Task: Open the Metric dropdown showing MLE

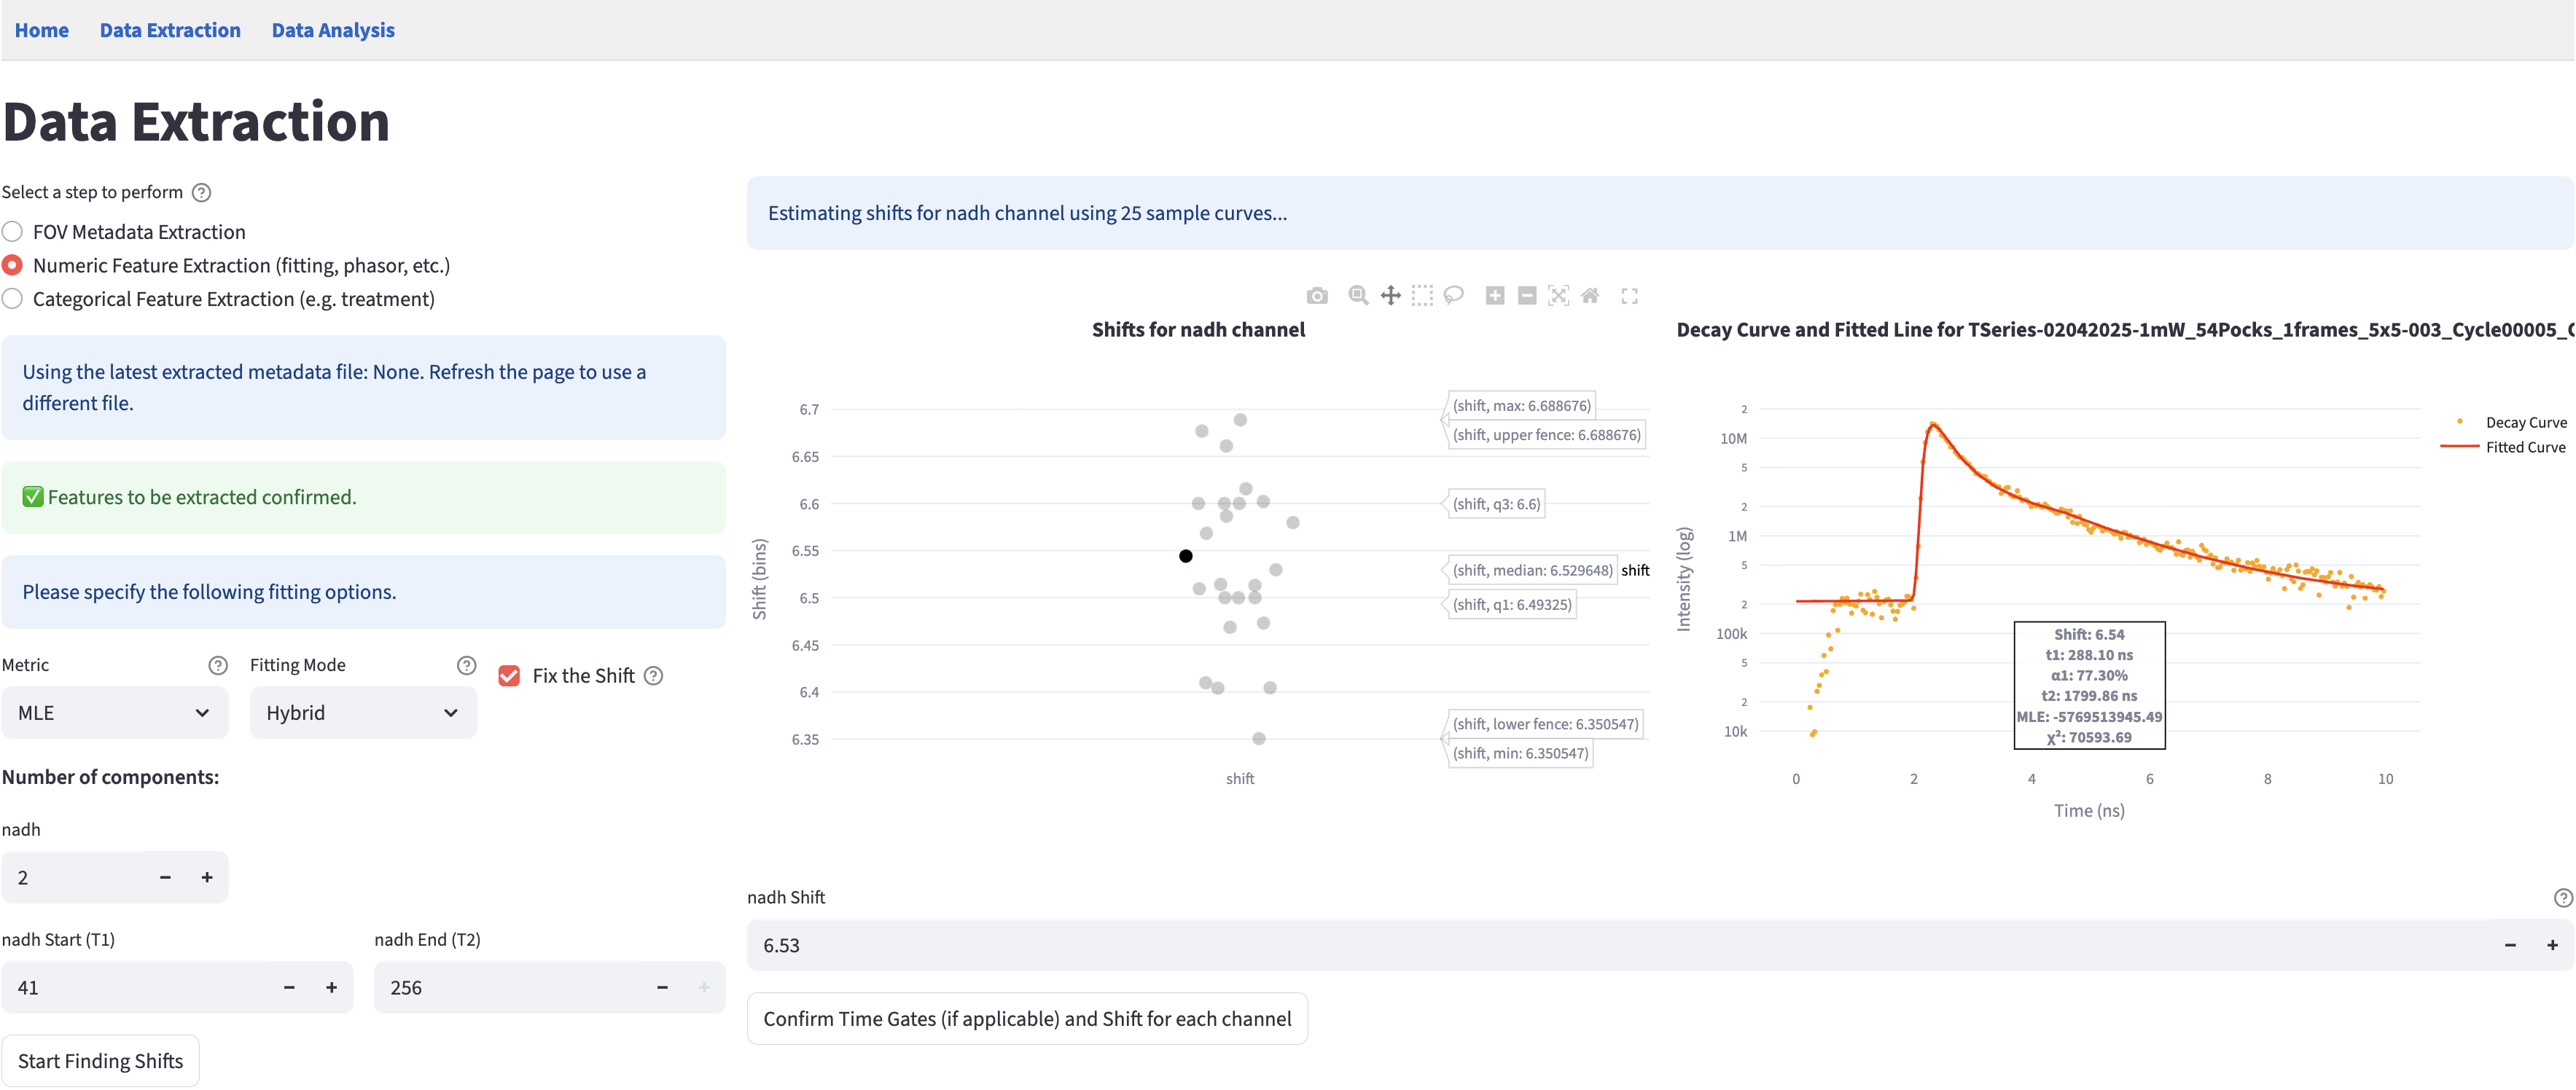Action: (115, 713)
